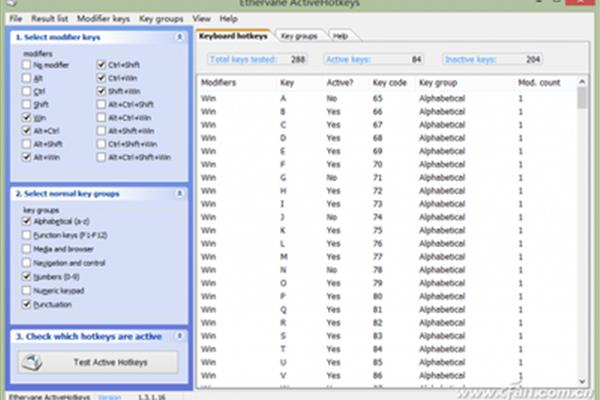The image size is (600, 400).
Task: Uncheck the Ctrl+Win modifier checkbox
Action: coord(101,78)
